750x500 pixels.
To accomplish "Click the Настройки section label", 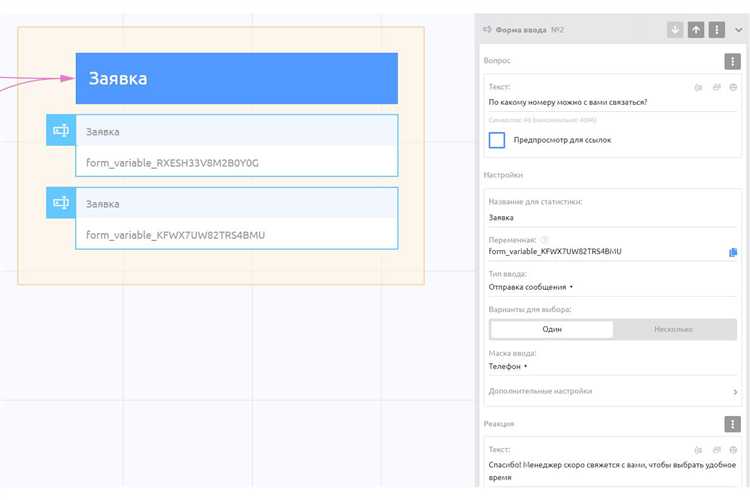I will 503,175.
